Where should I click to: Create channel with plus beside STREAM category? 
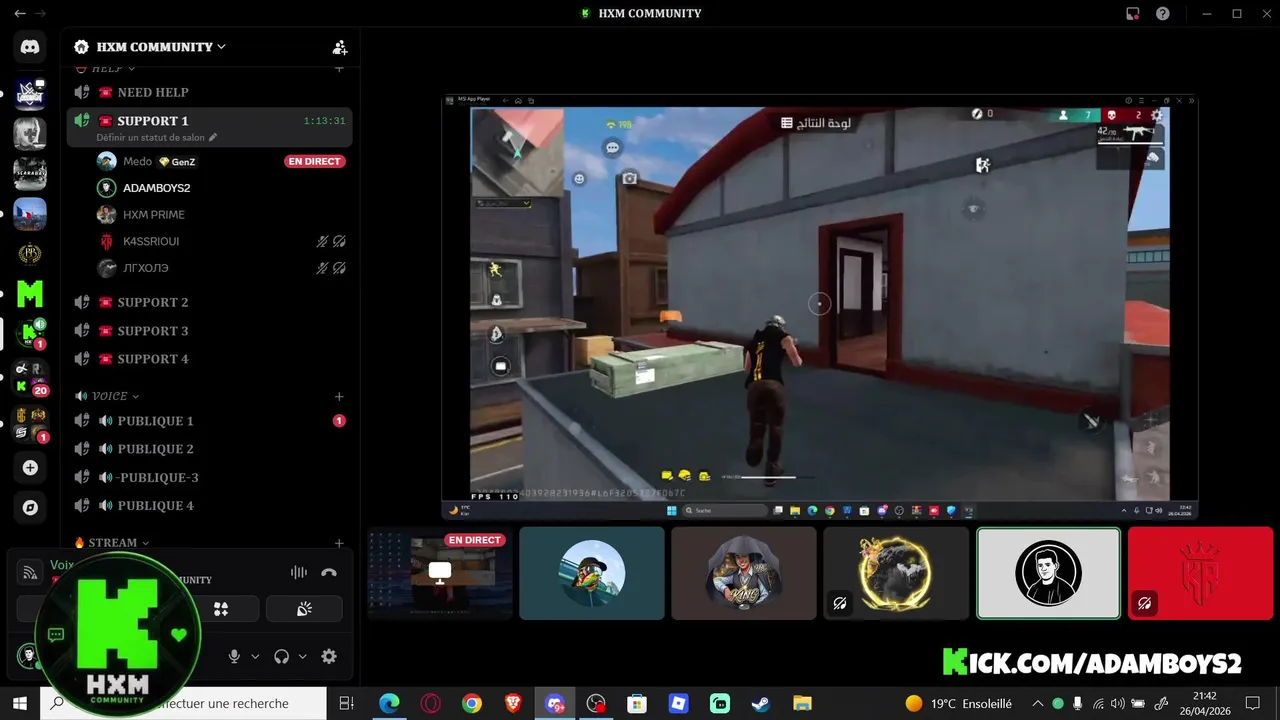339,543
